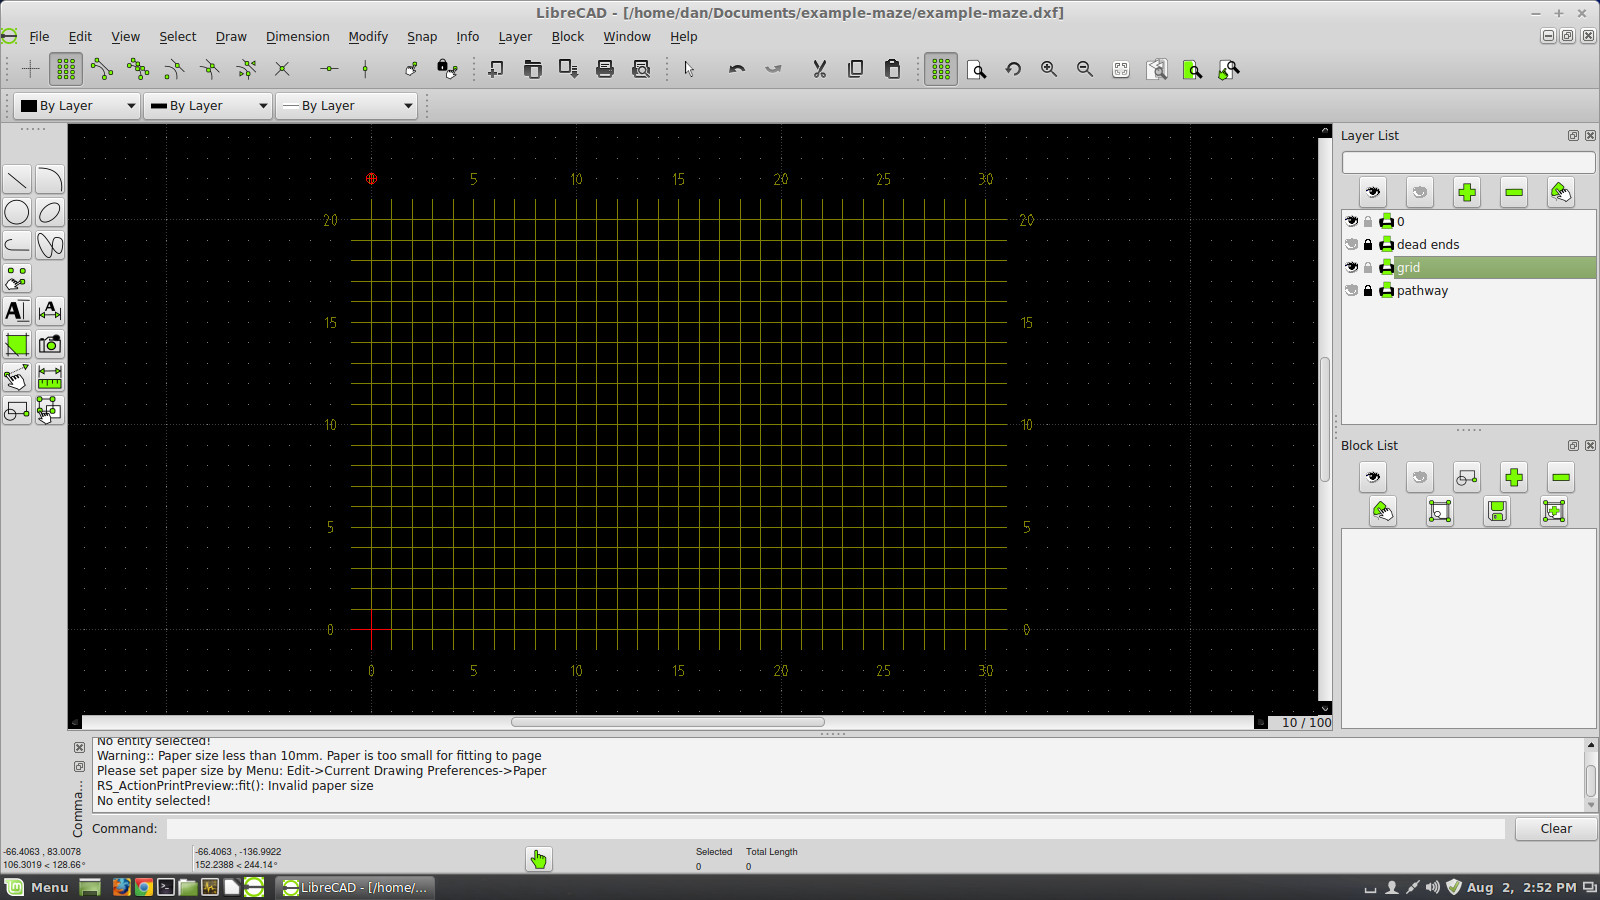Open the Layer menu

click(515, 36)
